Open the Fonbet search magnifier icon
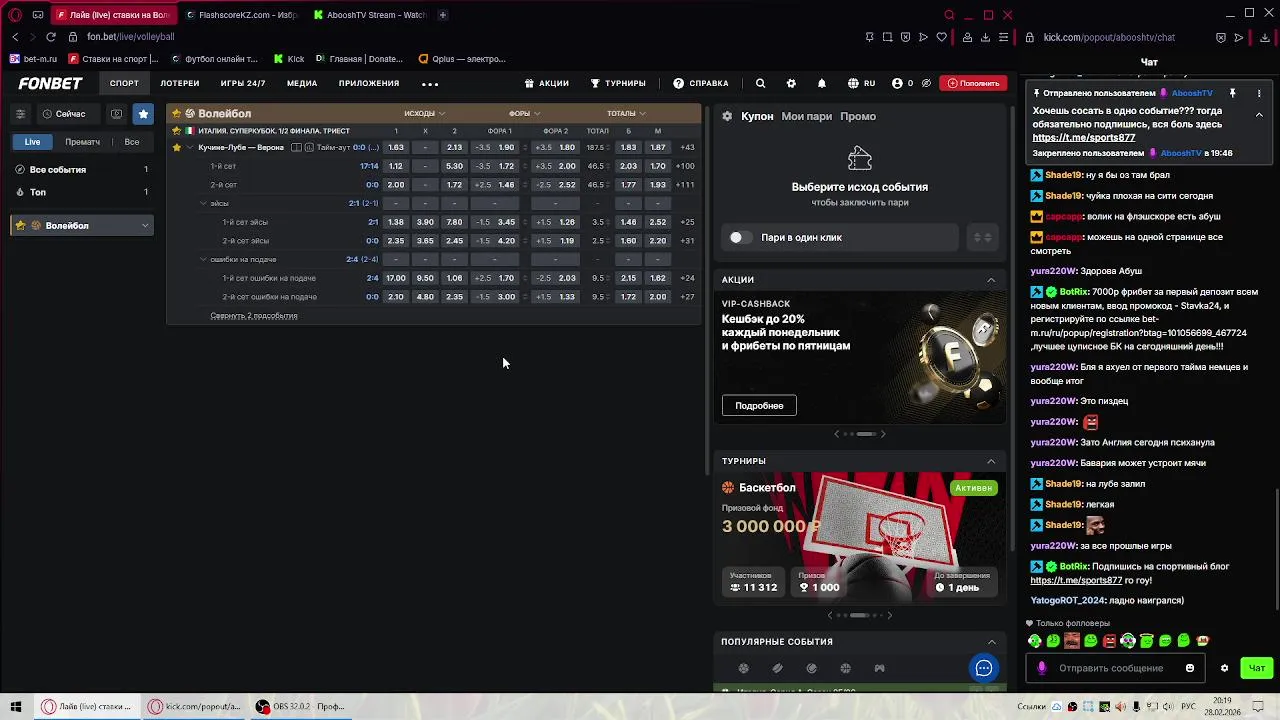 coord(760,83)
